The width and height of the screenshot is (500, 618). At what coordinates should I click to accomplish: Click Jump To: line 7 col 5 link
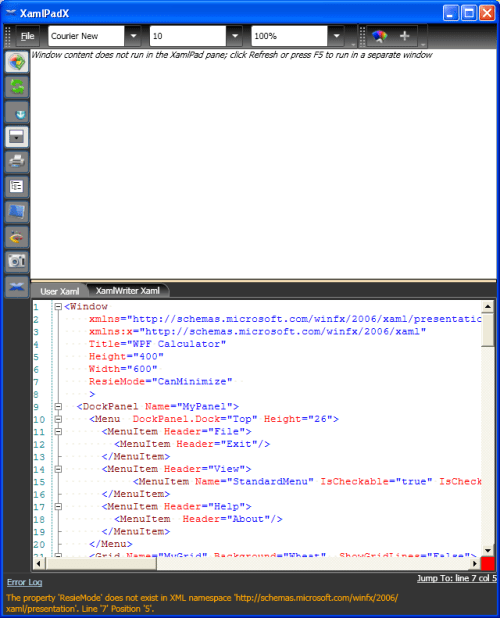pos(457,578)
